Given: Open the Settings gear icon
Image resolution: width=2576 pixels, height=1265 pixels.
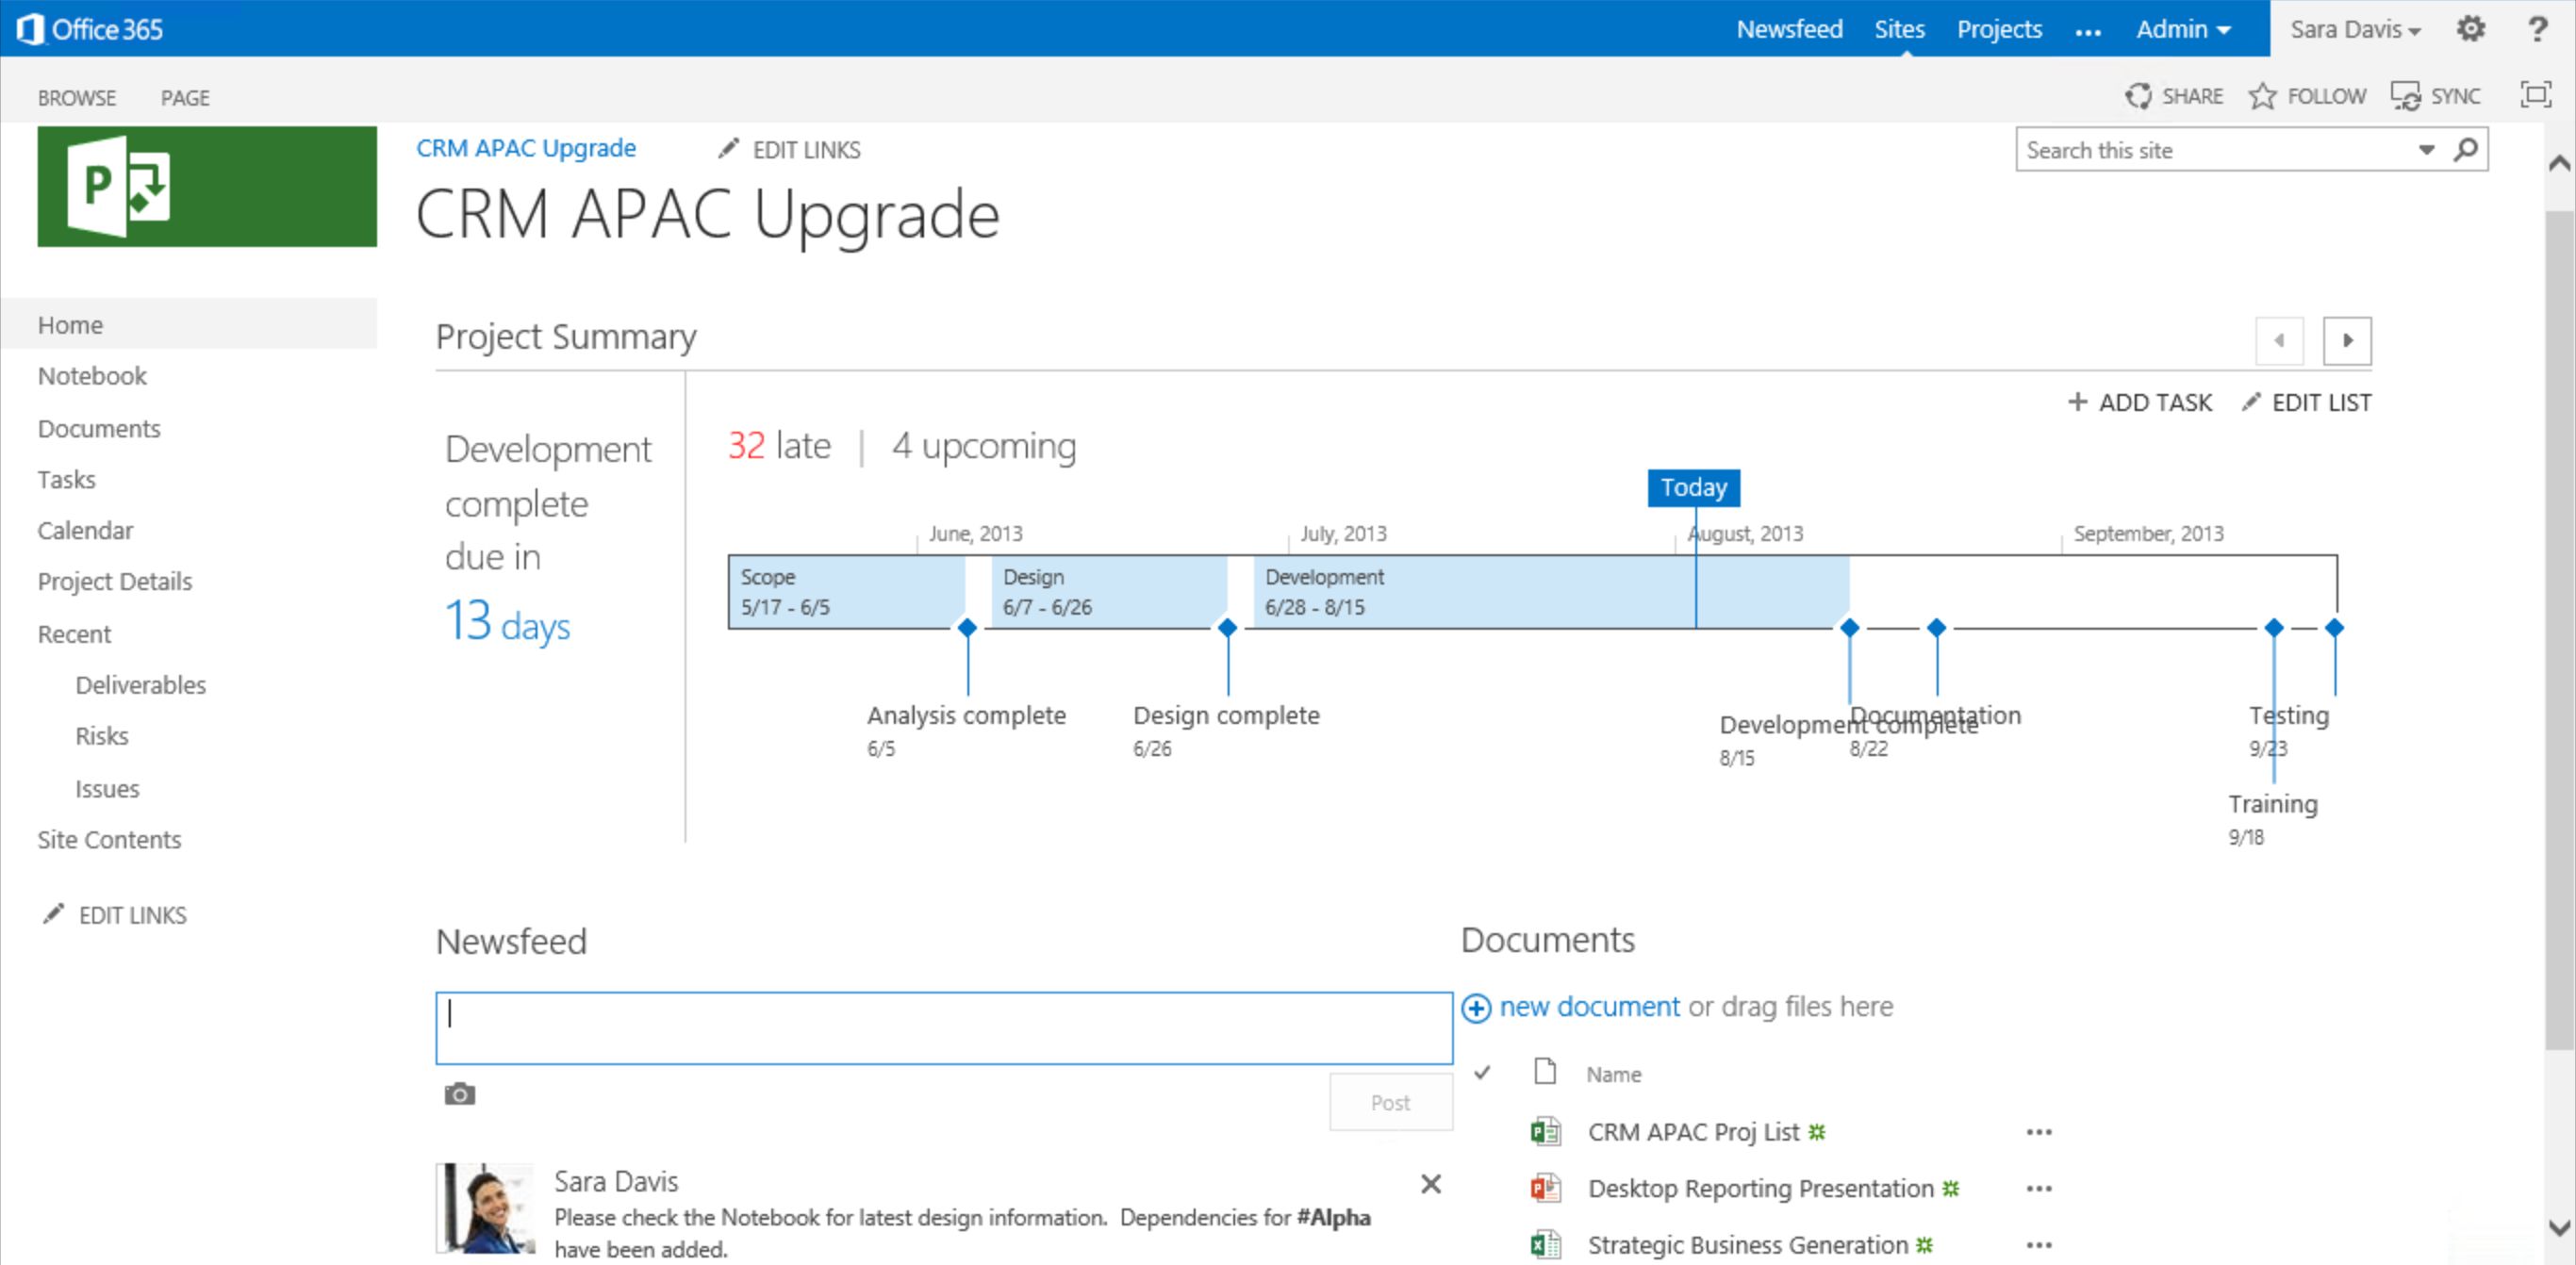Looking at the screenshot, I should [x=2472, y=29].
